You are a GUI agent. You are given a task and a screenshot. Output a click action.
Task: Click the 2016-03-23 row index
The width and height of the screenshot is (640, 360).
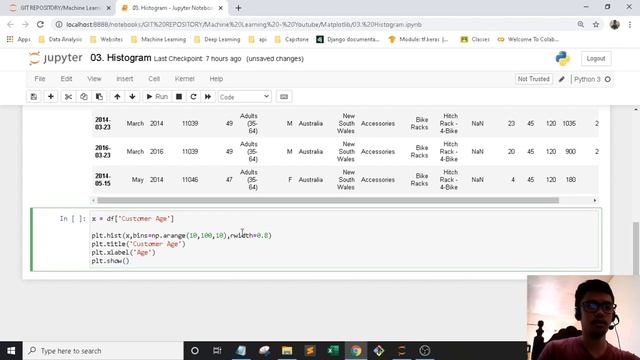[x=102, y=151]
